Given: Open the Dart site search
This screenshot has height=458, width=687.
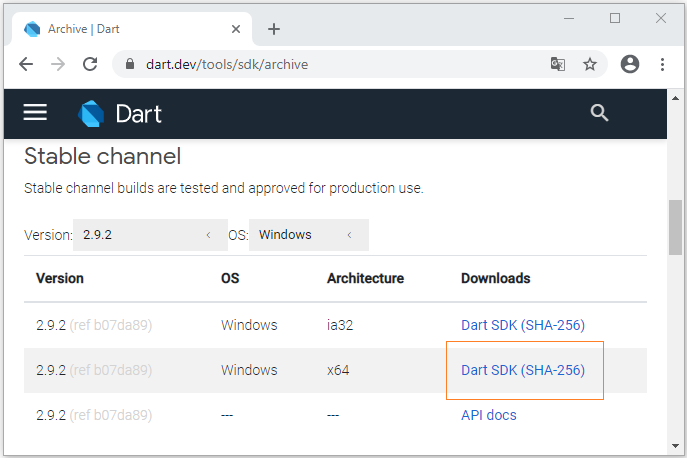Looking at the screenshot, I should point(599,113).
